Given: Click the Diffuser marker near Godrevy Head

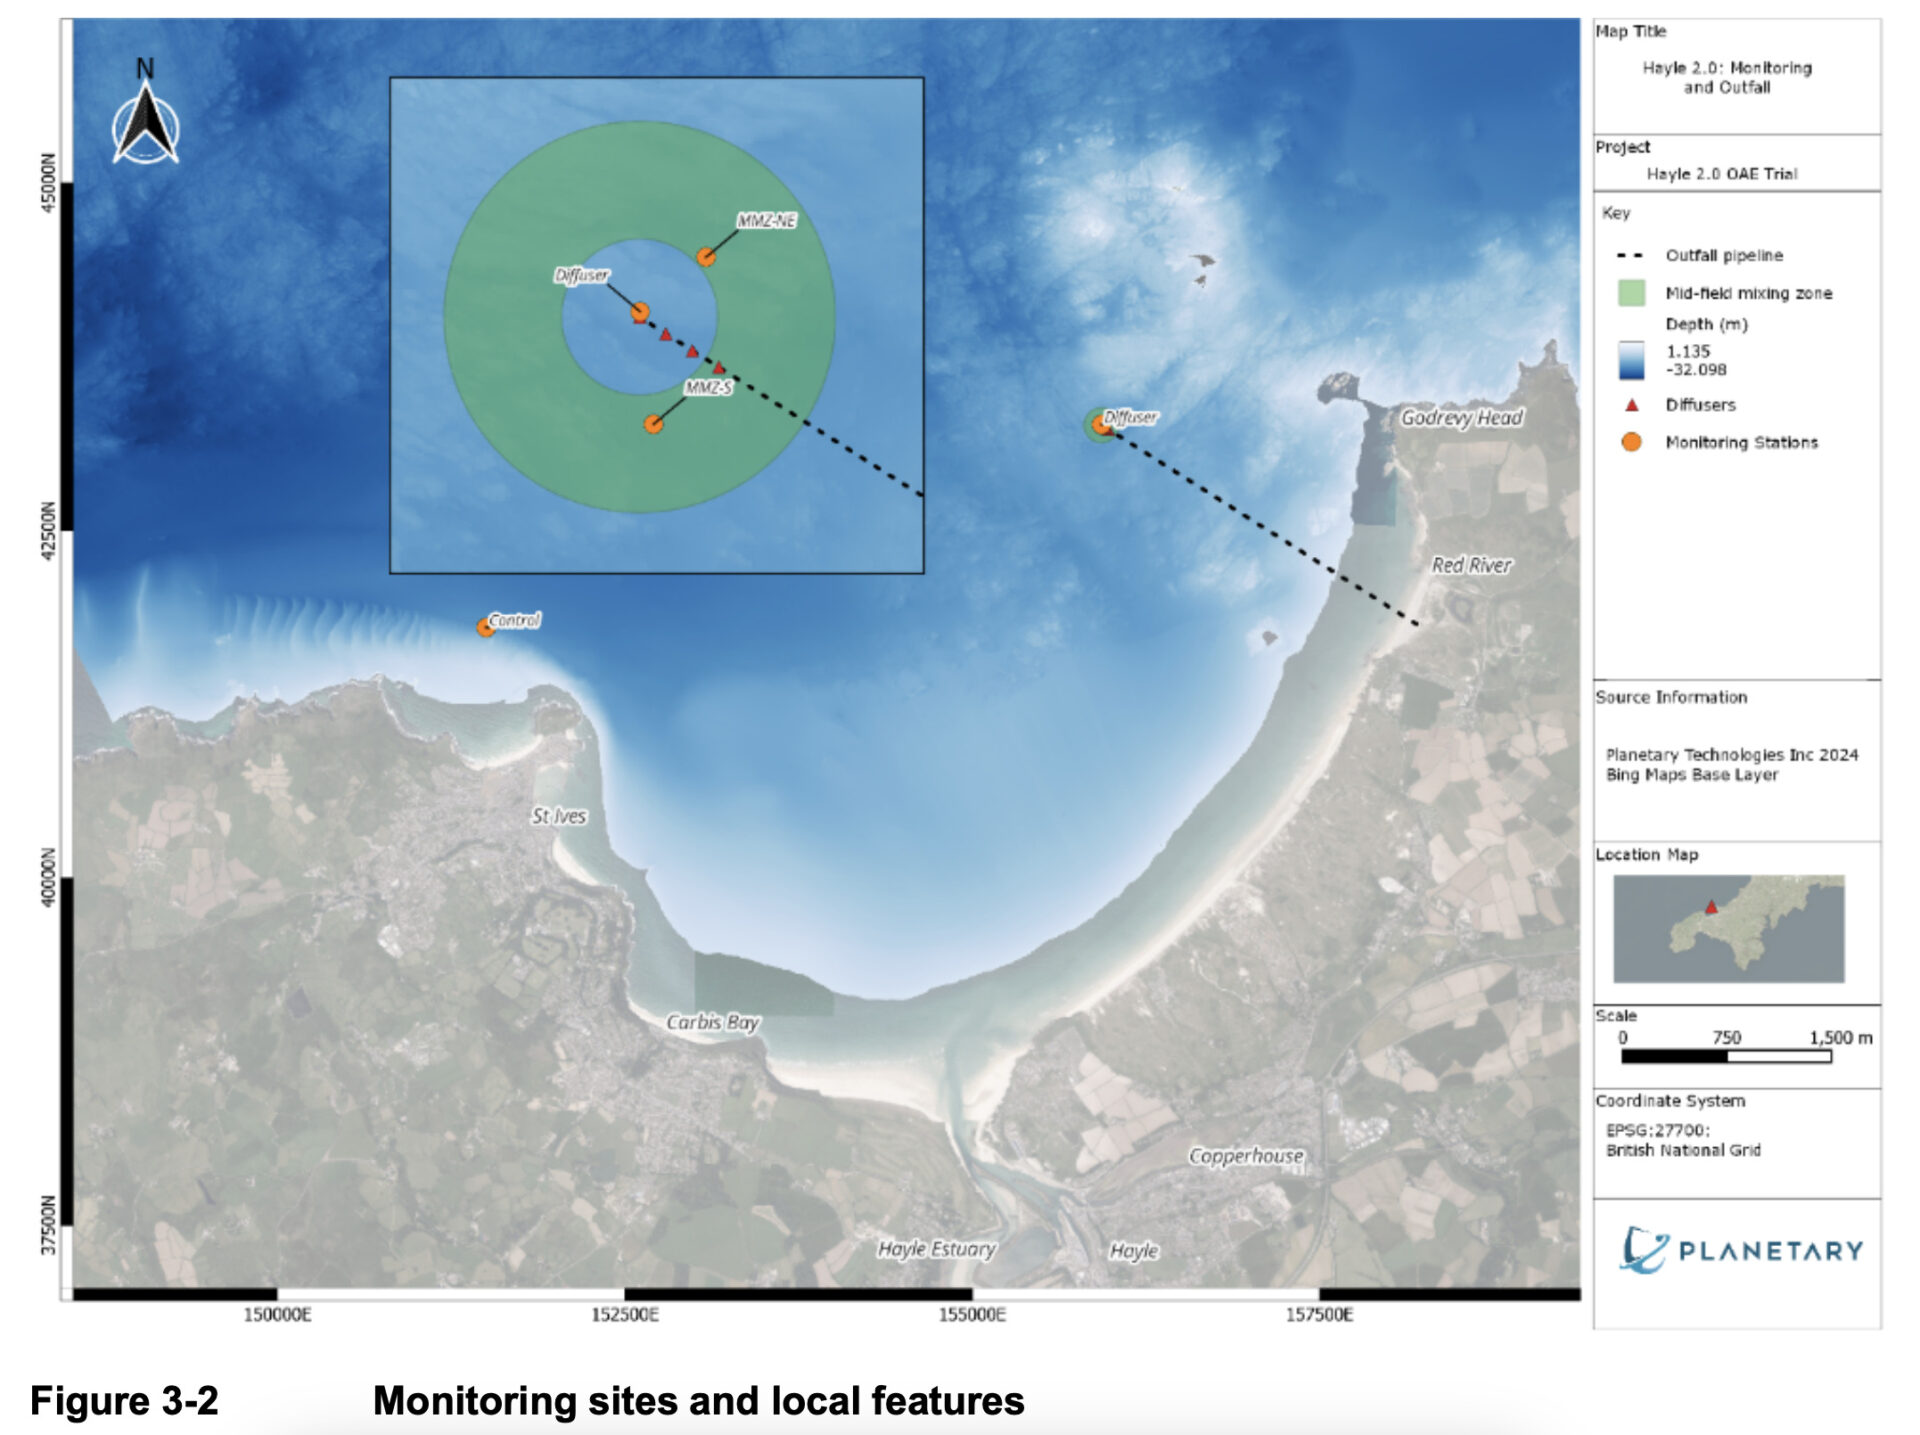Looking at the screenshot, I should [x=1101, y=425].
